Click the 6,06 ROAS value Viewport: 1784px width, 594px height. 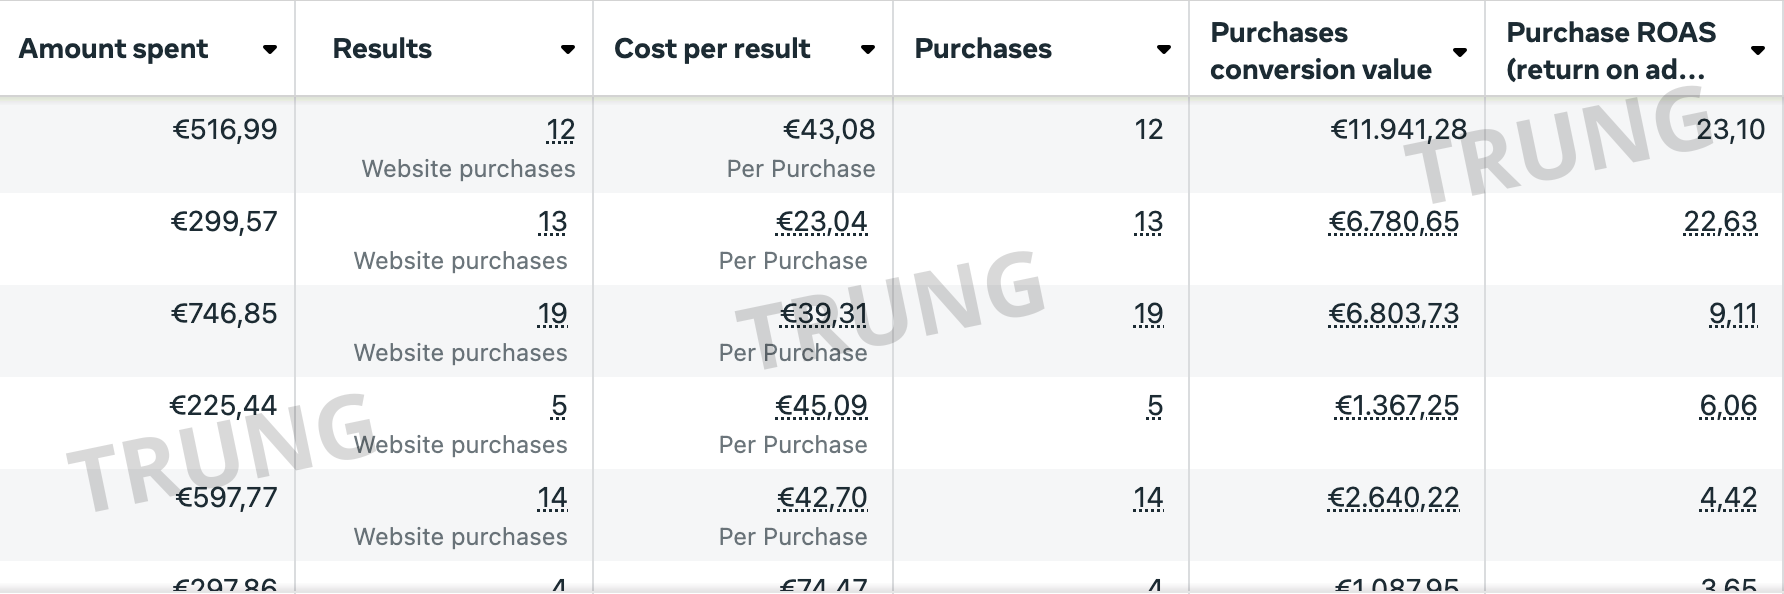click(x=1728, y=406)
